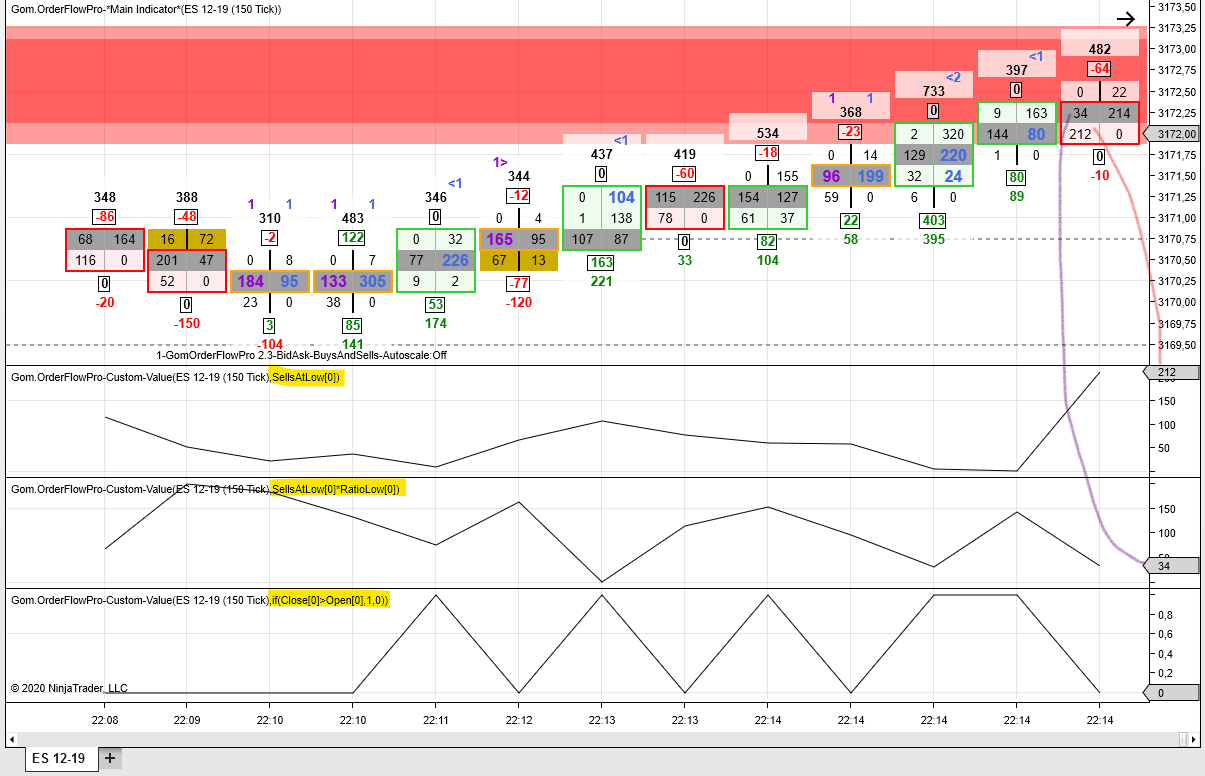Click the boxed -86 delta on first bar
Viewport: 1205px width, 776px height.
point(105,216)
